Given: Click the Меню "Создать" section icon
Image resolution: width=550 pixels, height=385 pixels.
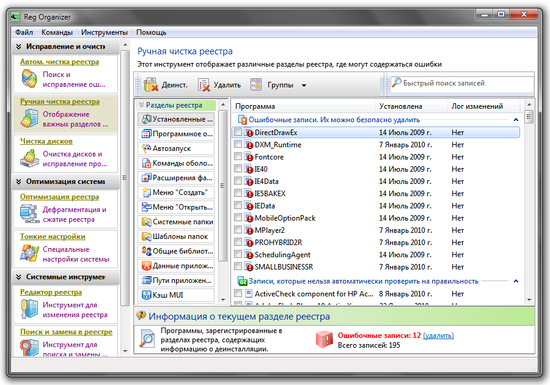Looking at the screenshot, I should click(x=146, y=192).
